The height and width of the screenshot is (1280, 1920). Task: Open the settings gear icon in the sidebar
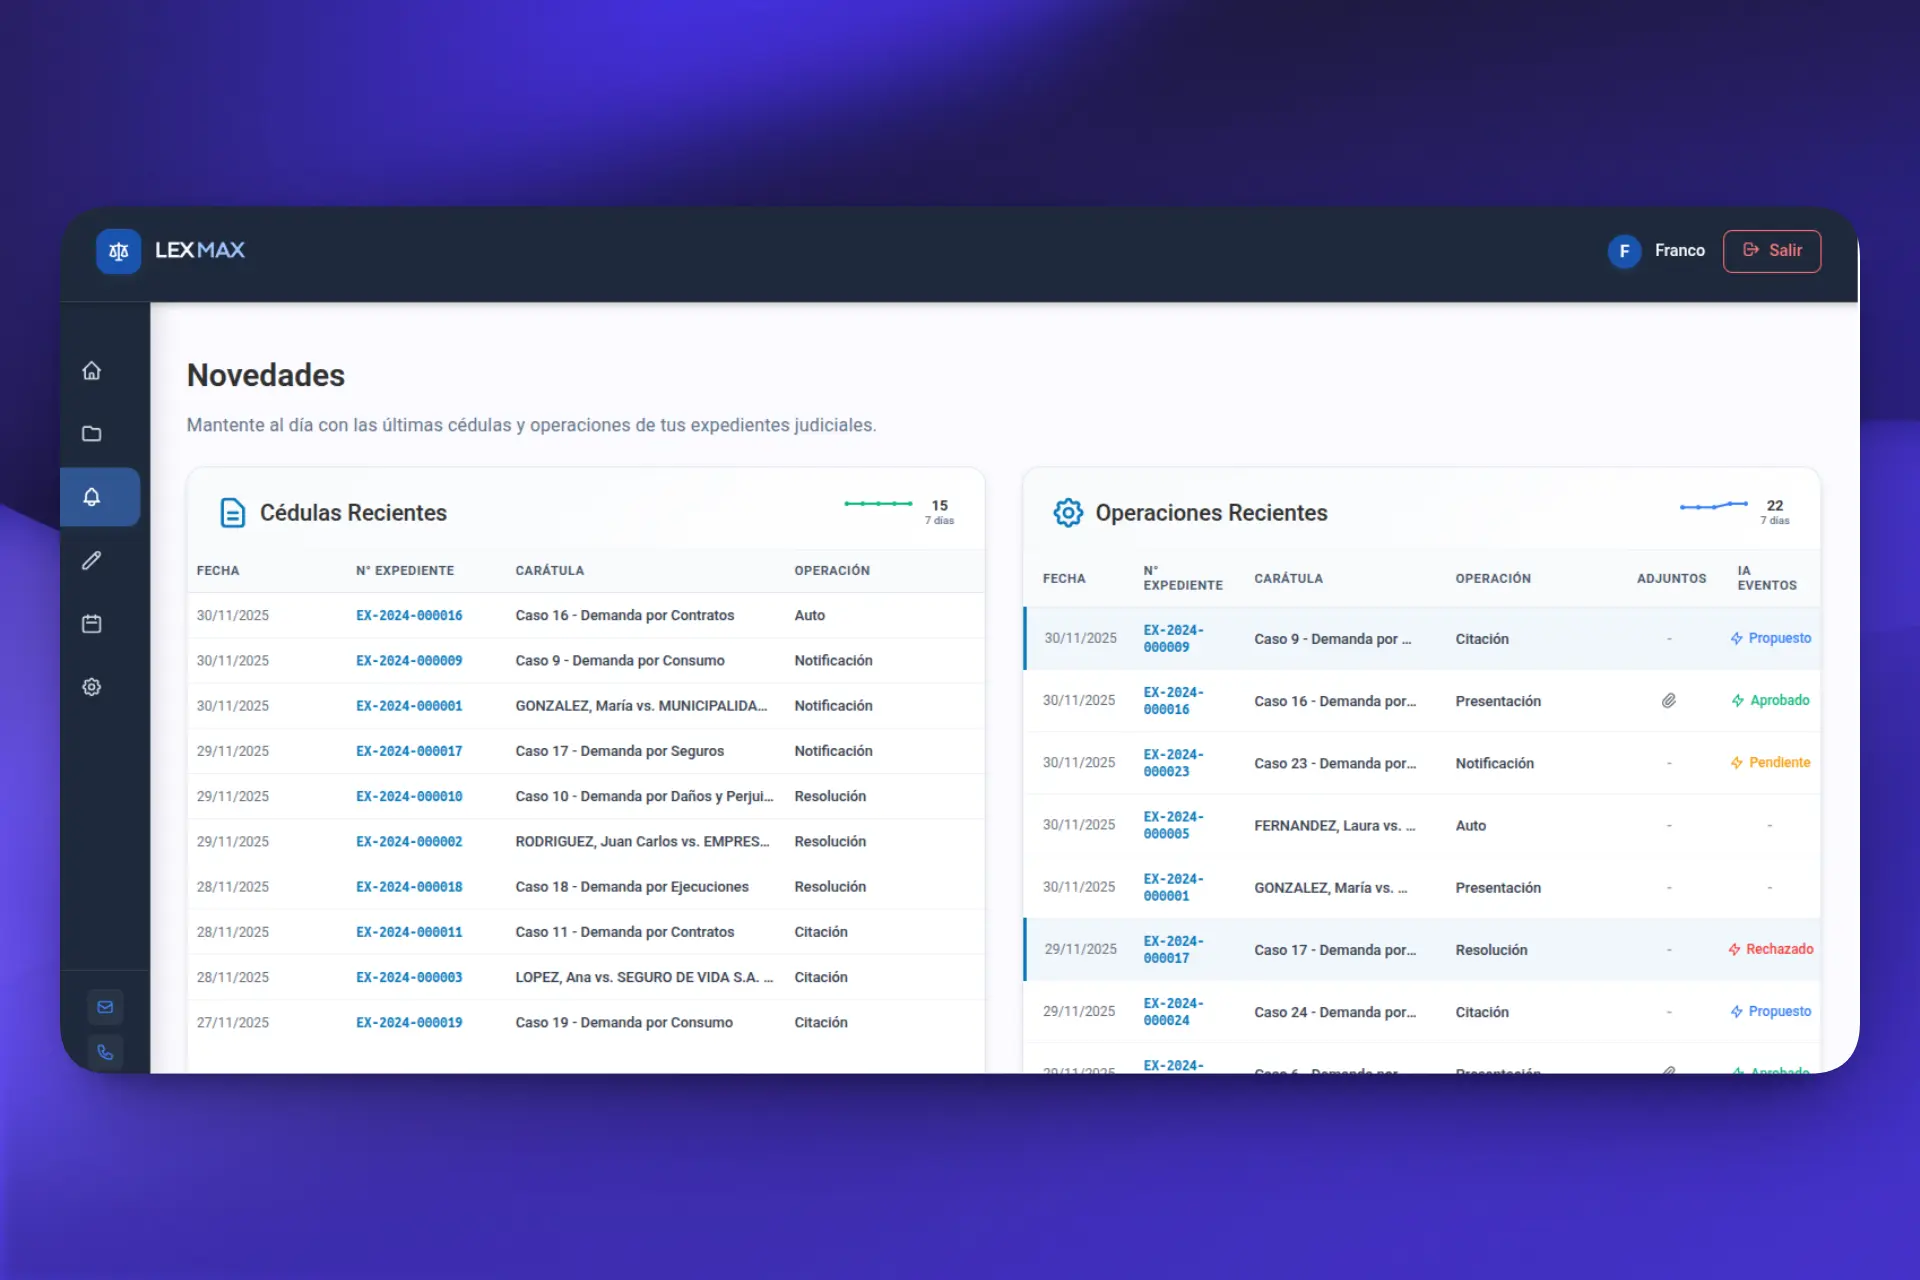click(x=92, y=687)
